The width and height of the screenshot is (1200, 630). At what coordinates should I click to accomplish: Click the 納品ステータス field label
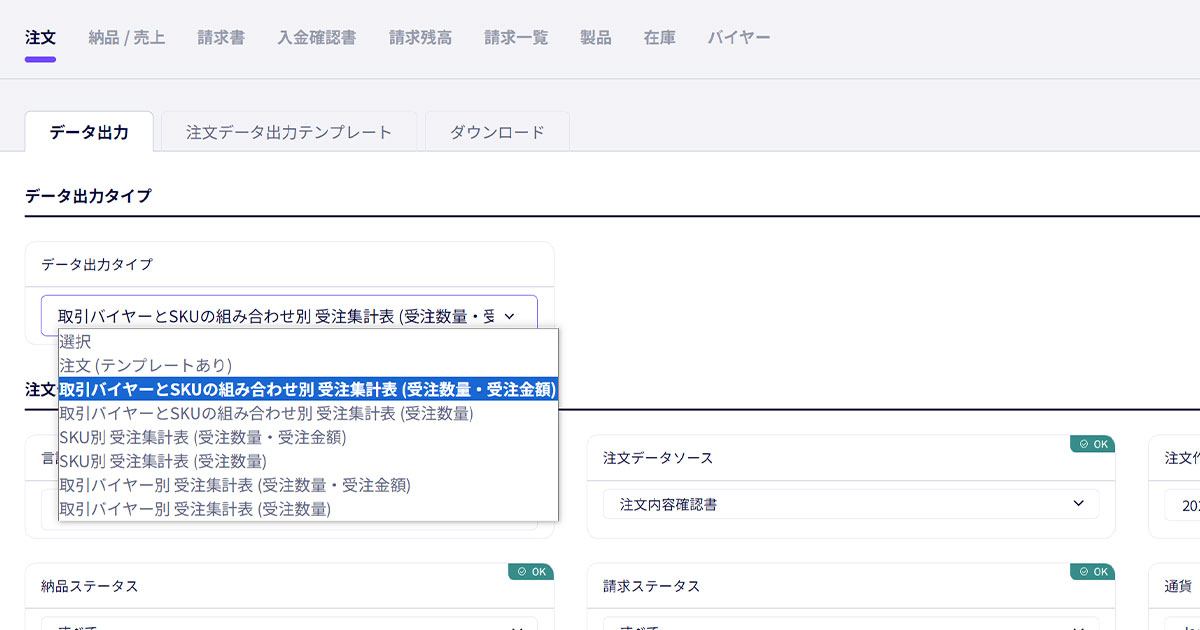click(x=90, y=586)
